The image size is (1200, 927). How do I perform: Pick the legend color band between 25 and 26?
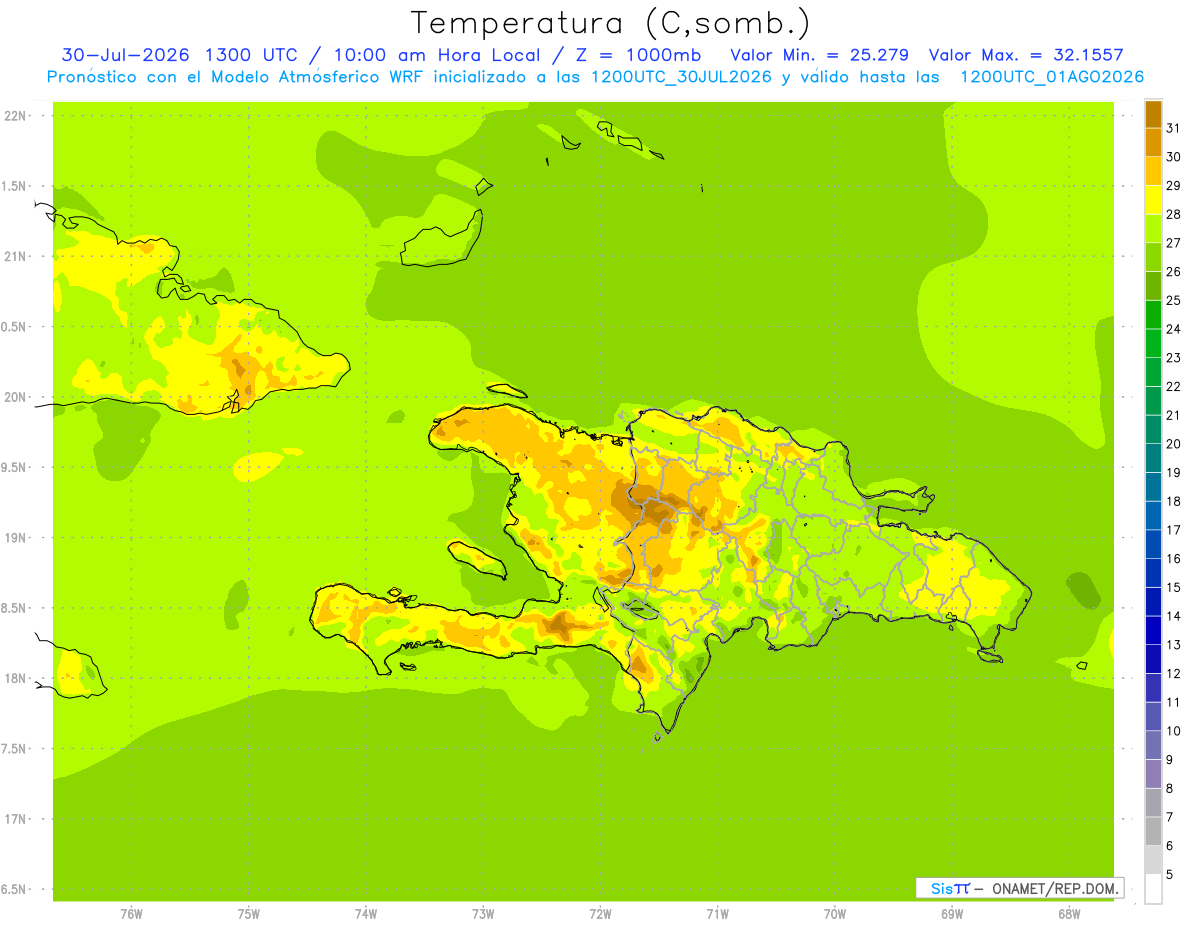[1153, 286]
